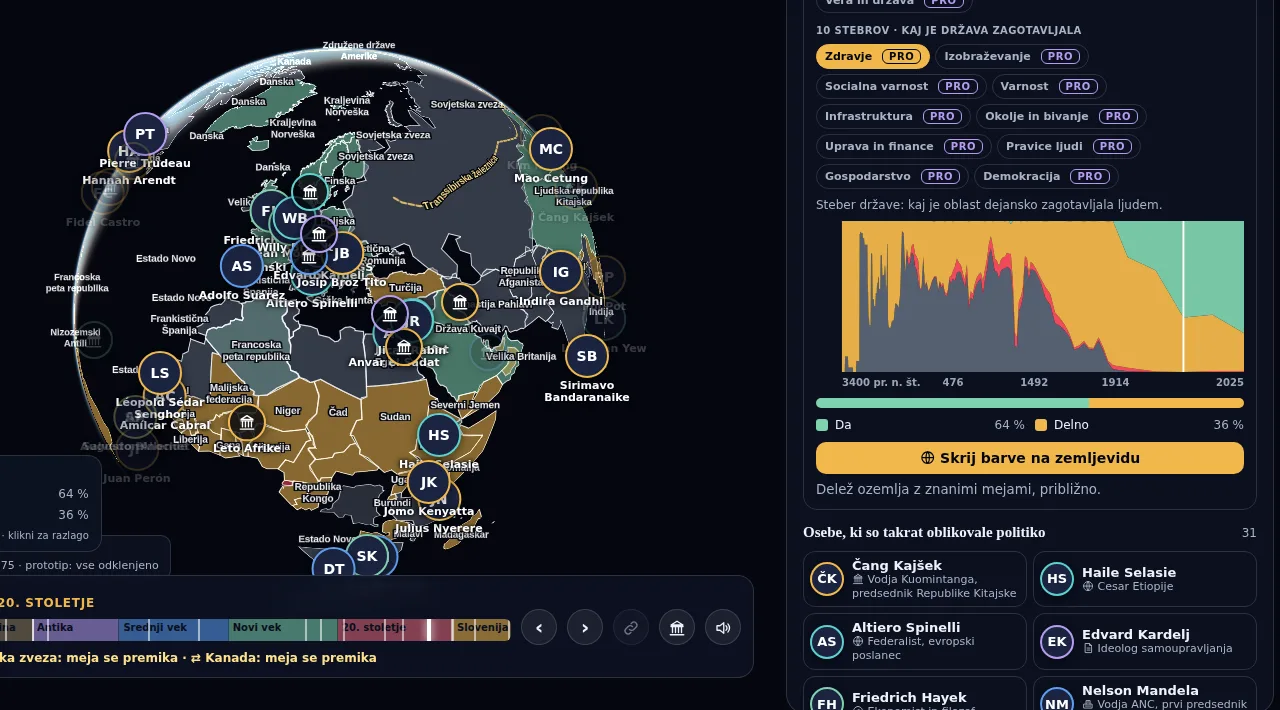Viewport: 1280px width, 710px height.
Task: Select the Novi vek timeline segment
Action: click(283, 629)
